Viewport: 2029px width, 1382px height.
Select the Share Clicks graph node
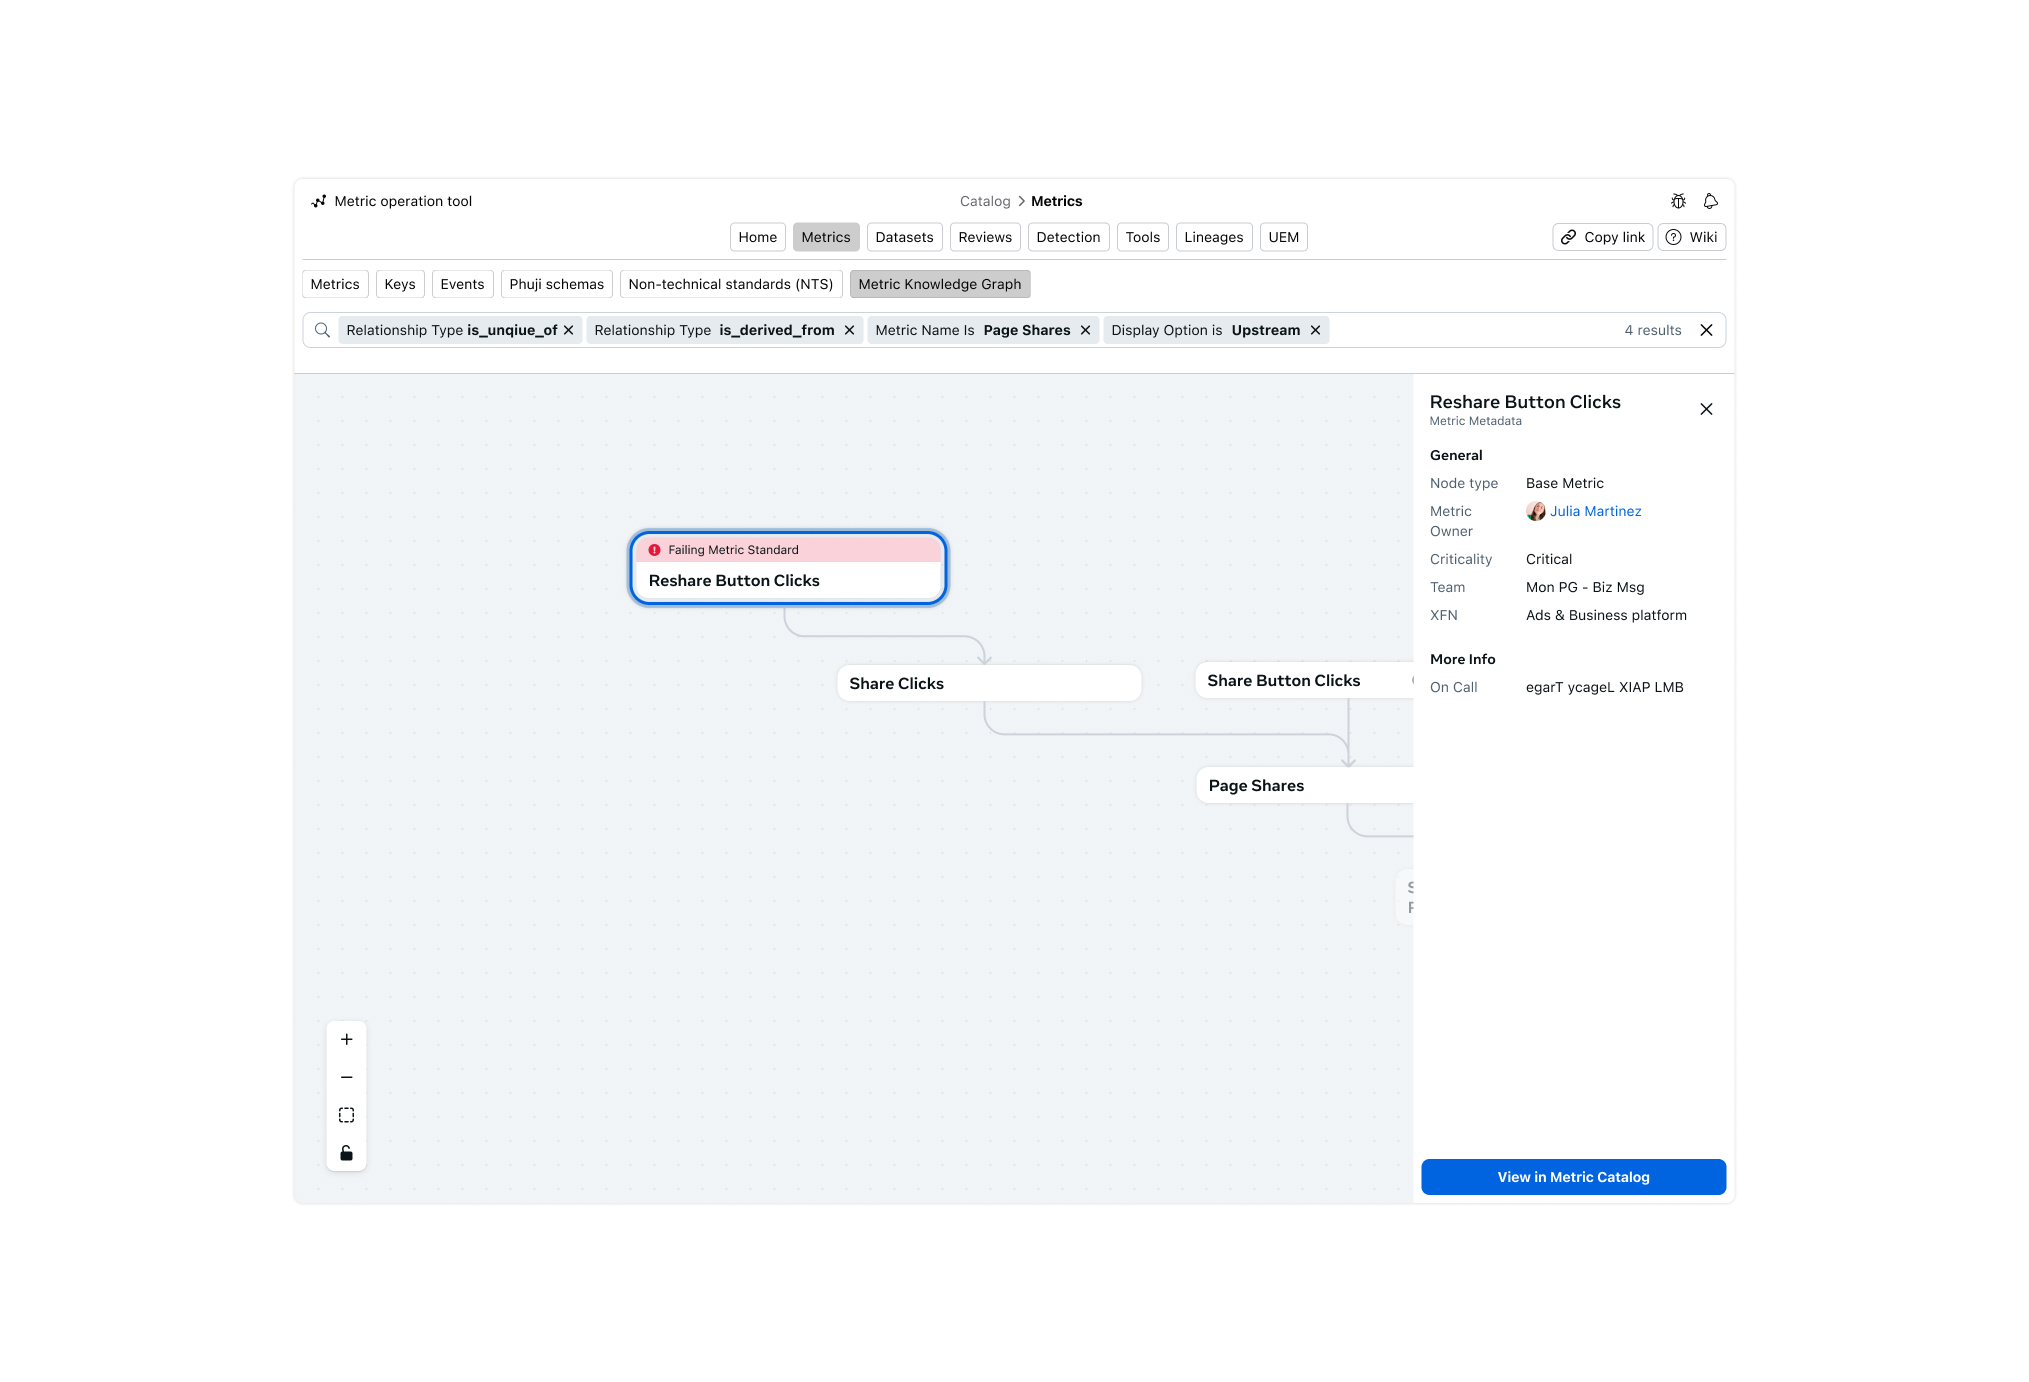pos(988,683)
